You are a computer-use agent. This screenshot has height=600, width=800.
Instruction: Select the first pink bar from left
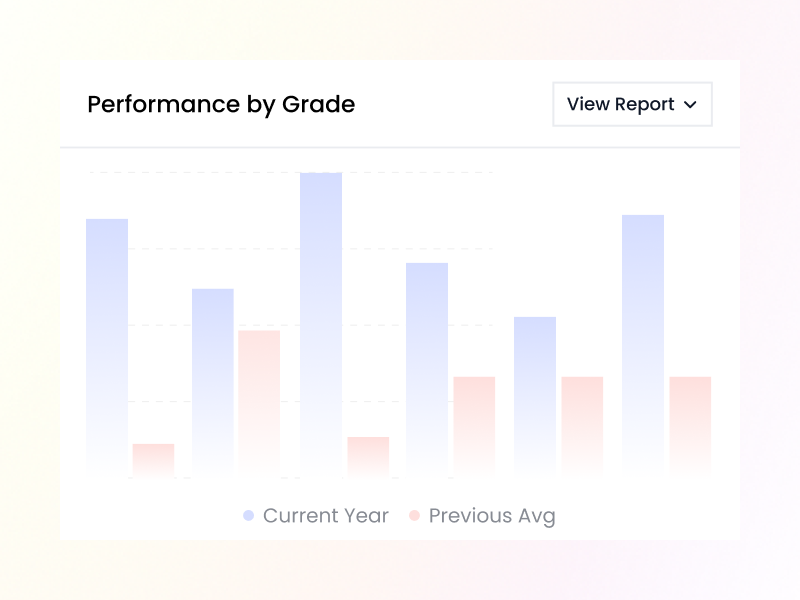153,459
